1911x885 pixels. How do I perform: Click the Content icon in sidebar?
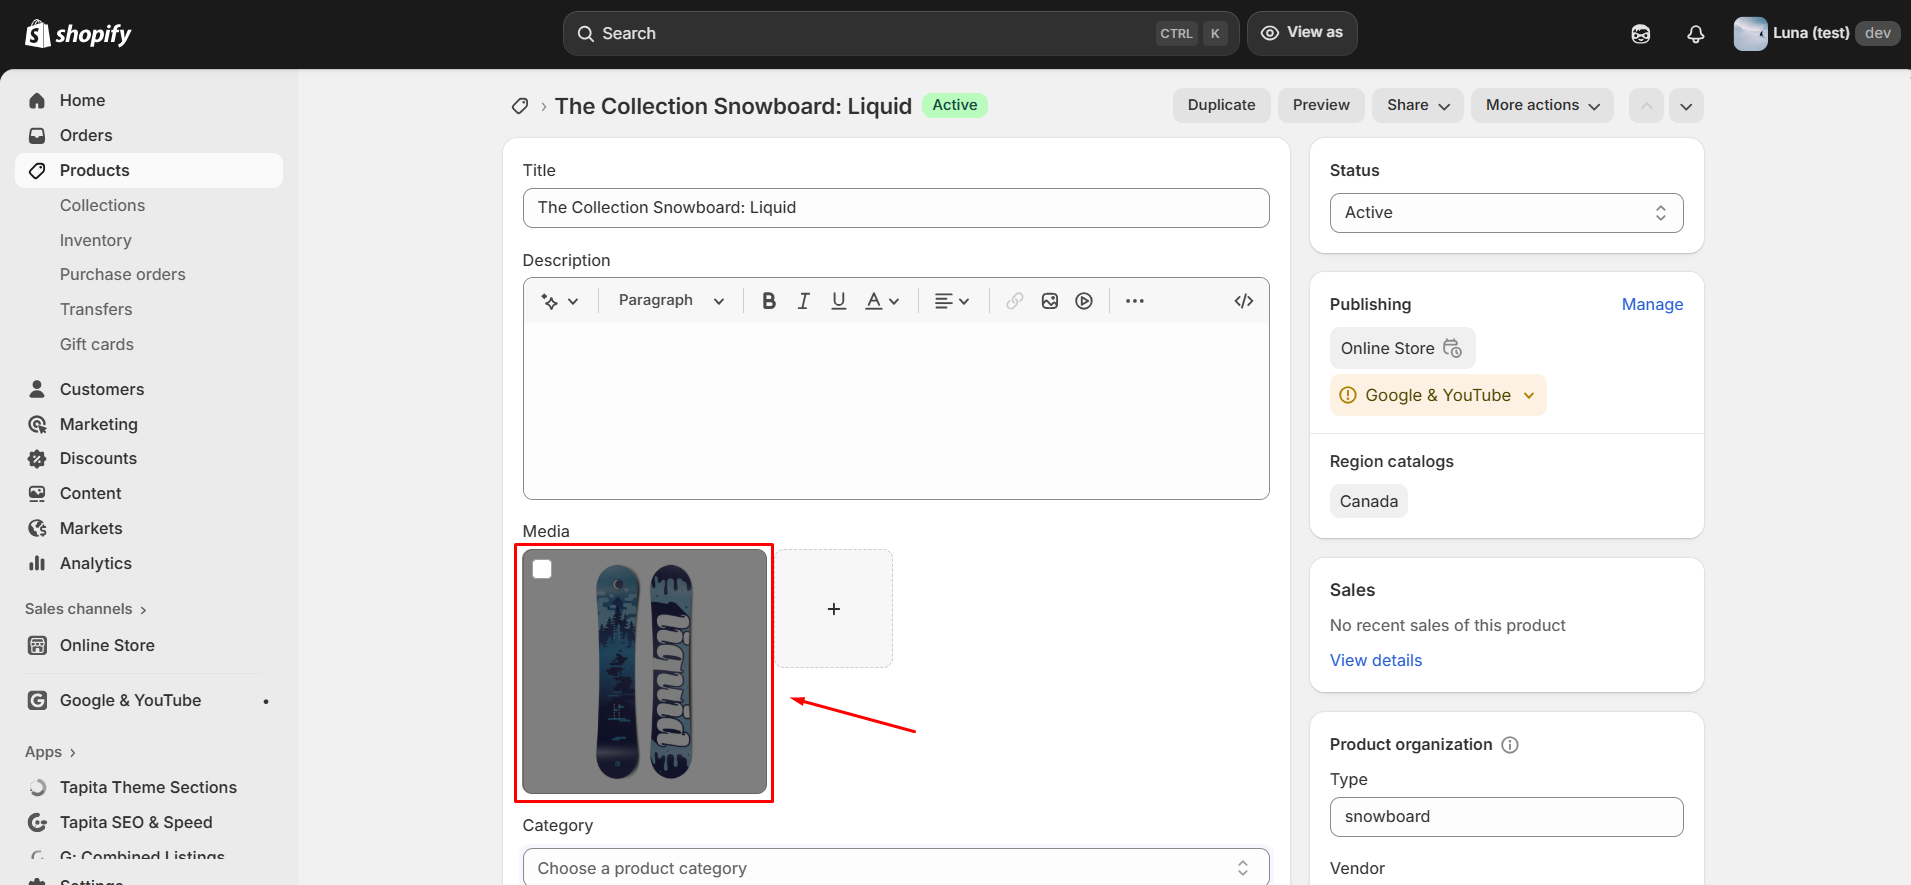pos(37,494)
